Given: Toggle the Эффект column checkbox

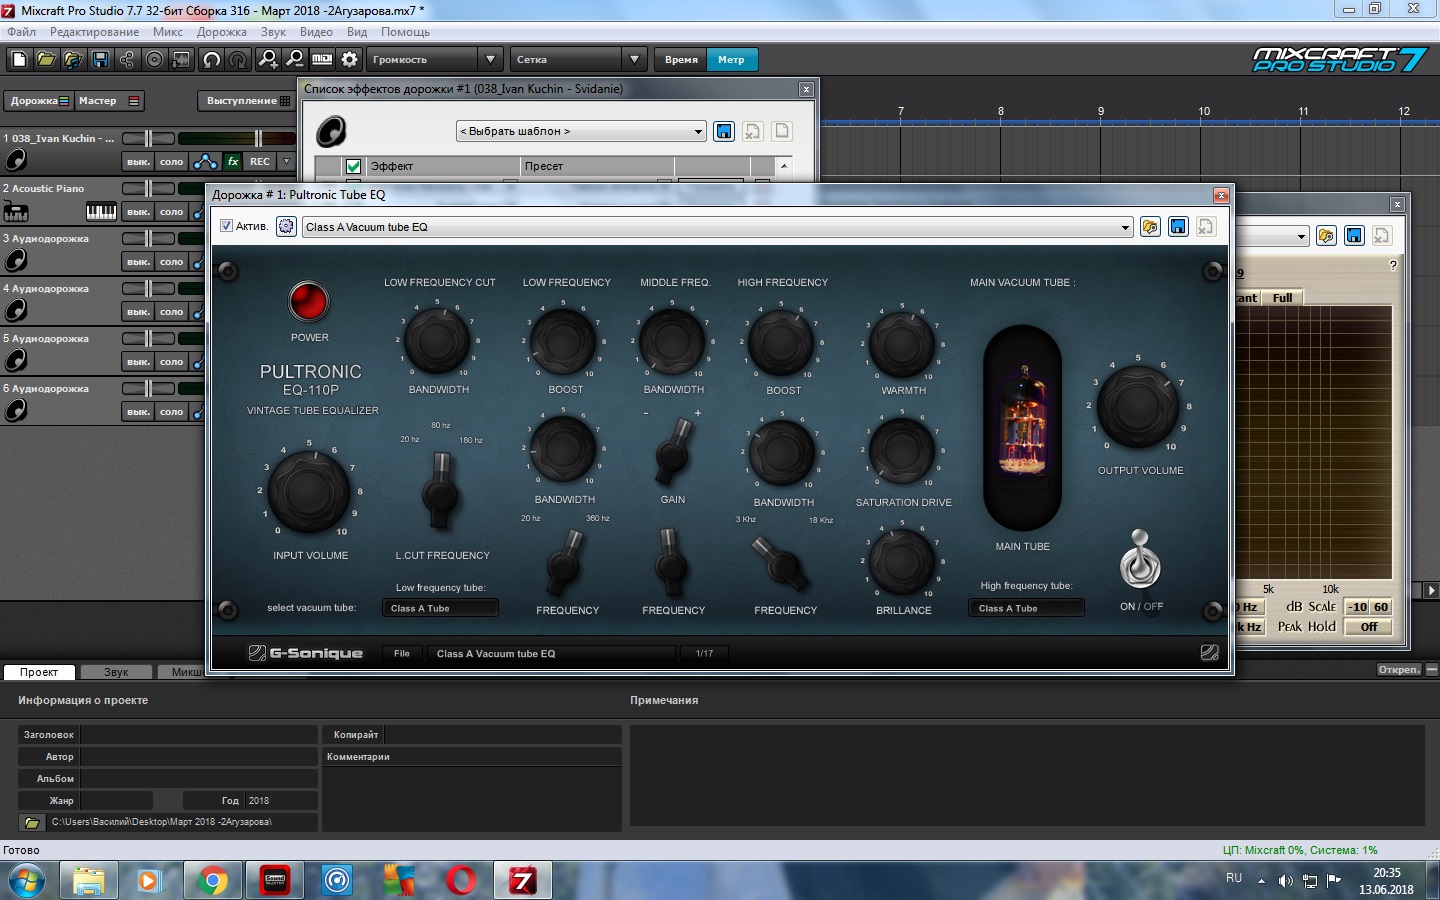Looking at the screenshot, I should click(353, 166).
